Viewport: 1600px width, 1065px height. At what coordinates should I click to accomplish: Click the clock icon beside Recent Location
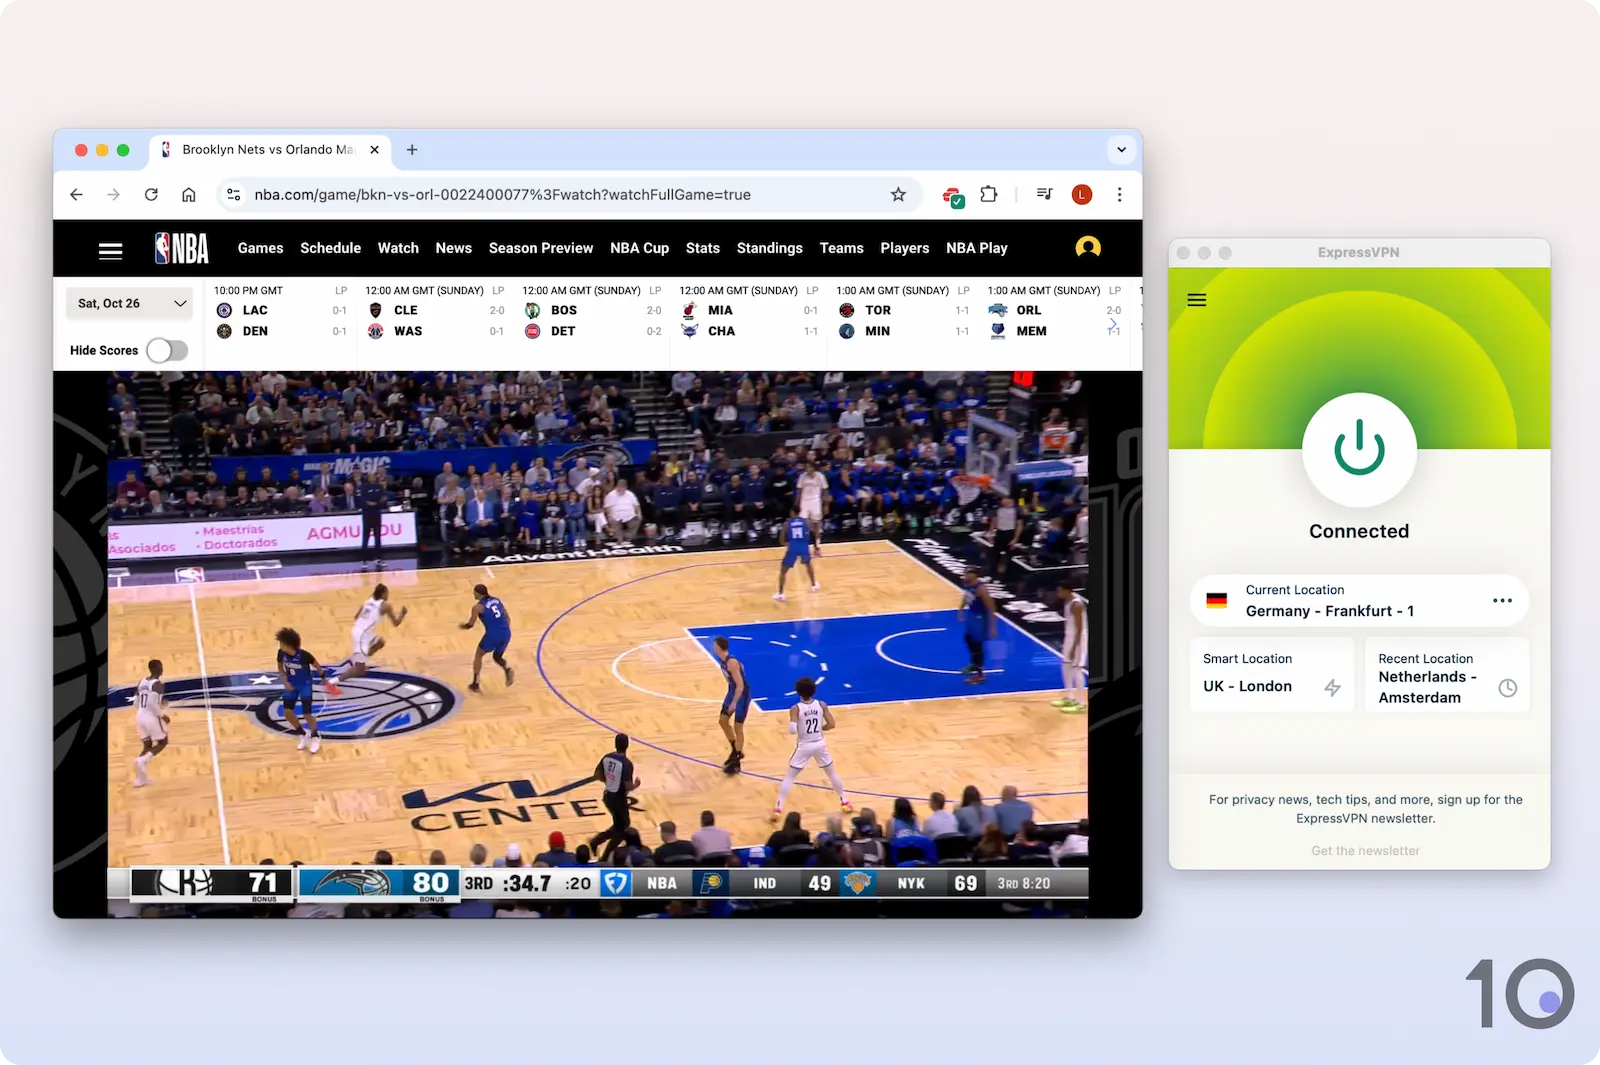pyautogui.click(x=1508, y=688)
